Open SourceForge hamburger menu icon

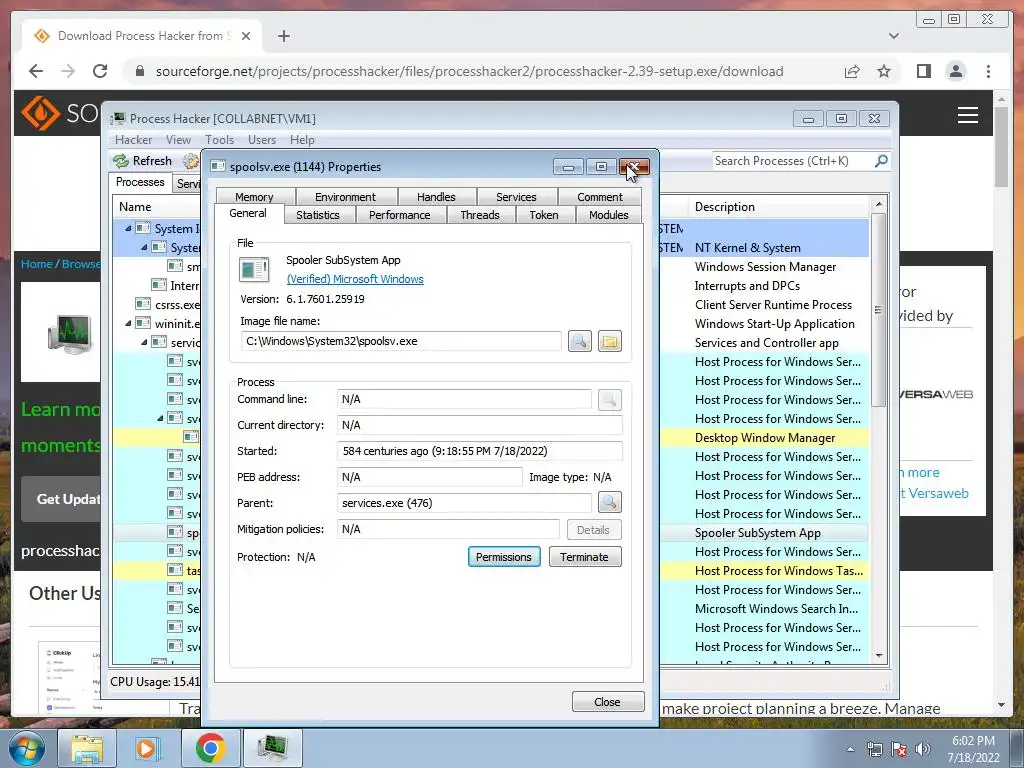pos(967,115)
